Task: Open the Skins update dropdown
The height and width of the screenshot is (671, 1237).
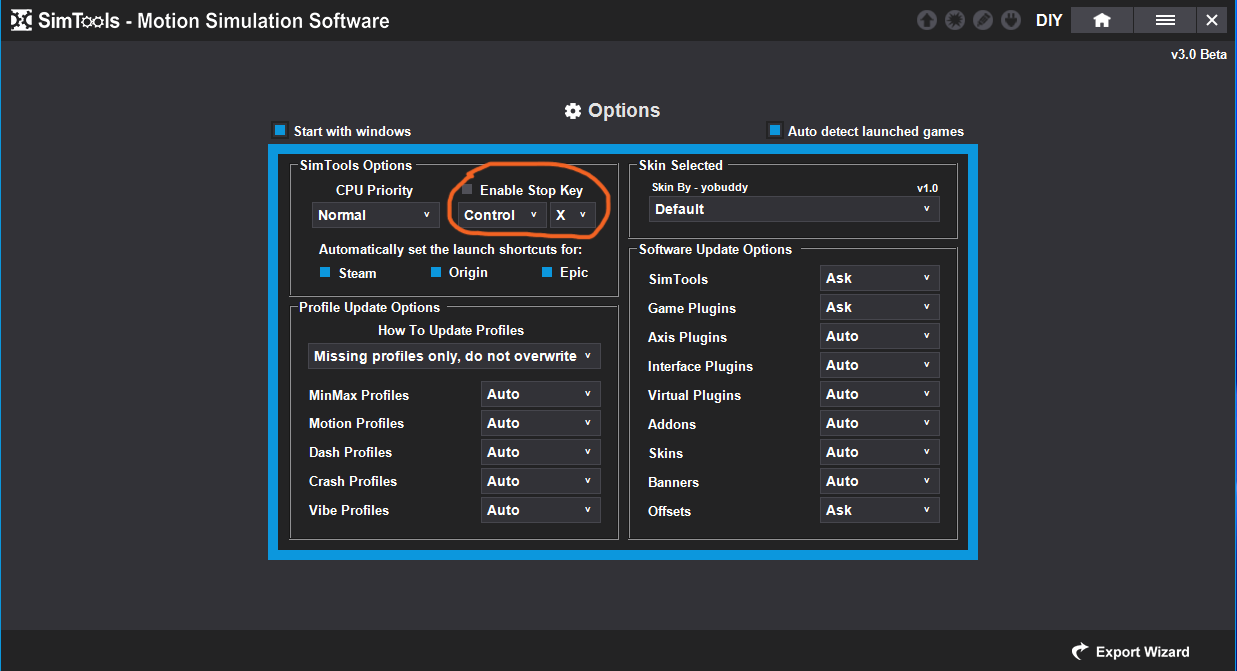Action: coord(880,452)
